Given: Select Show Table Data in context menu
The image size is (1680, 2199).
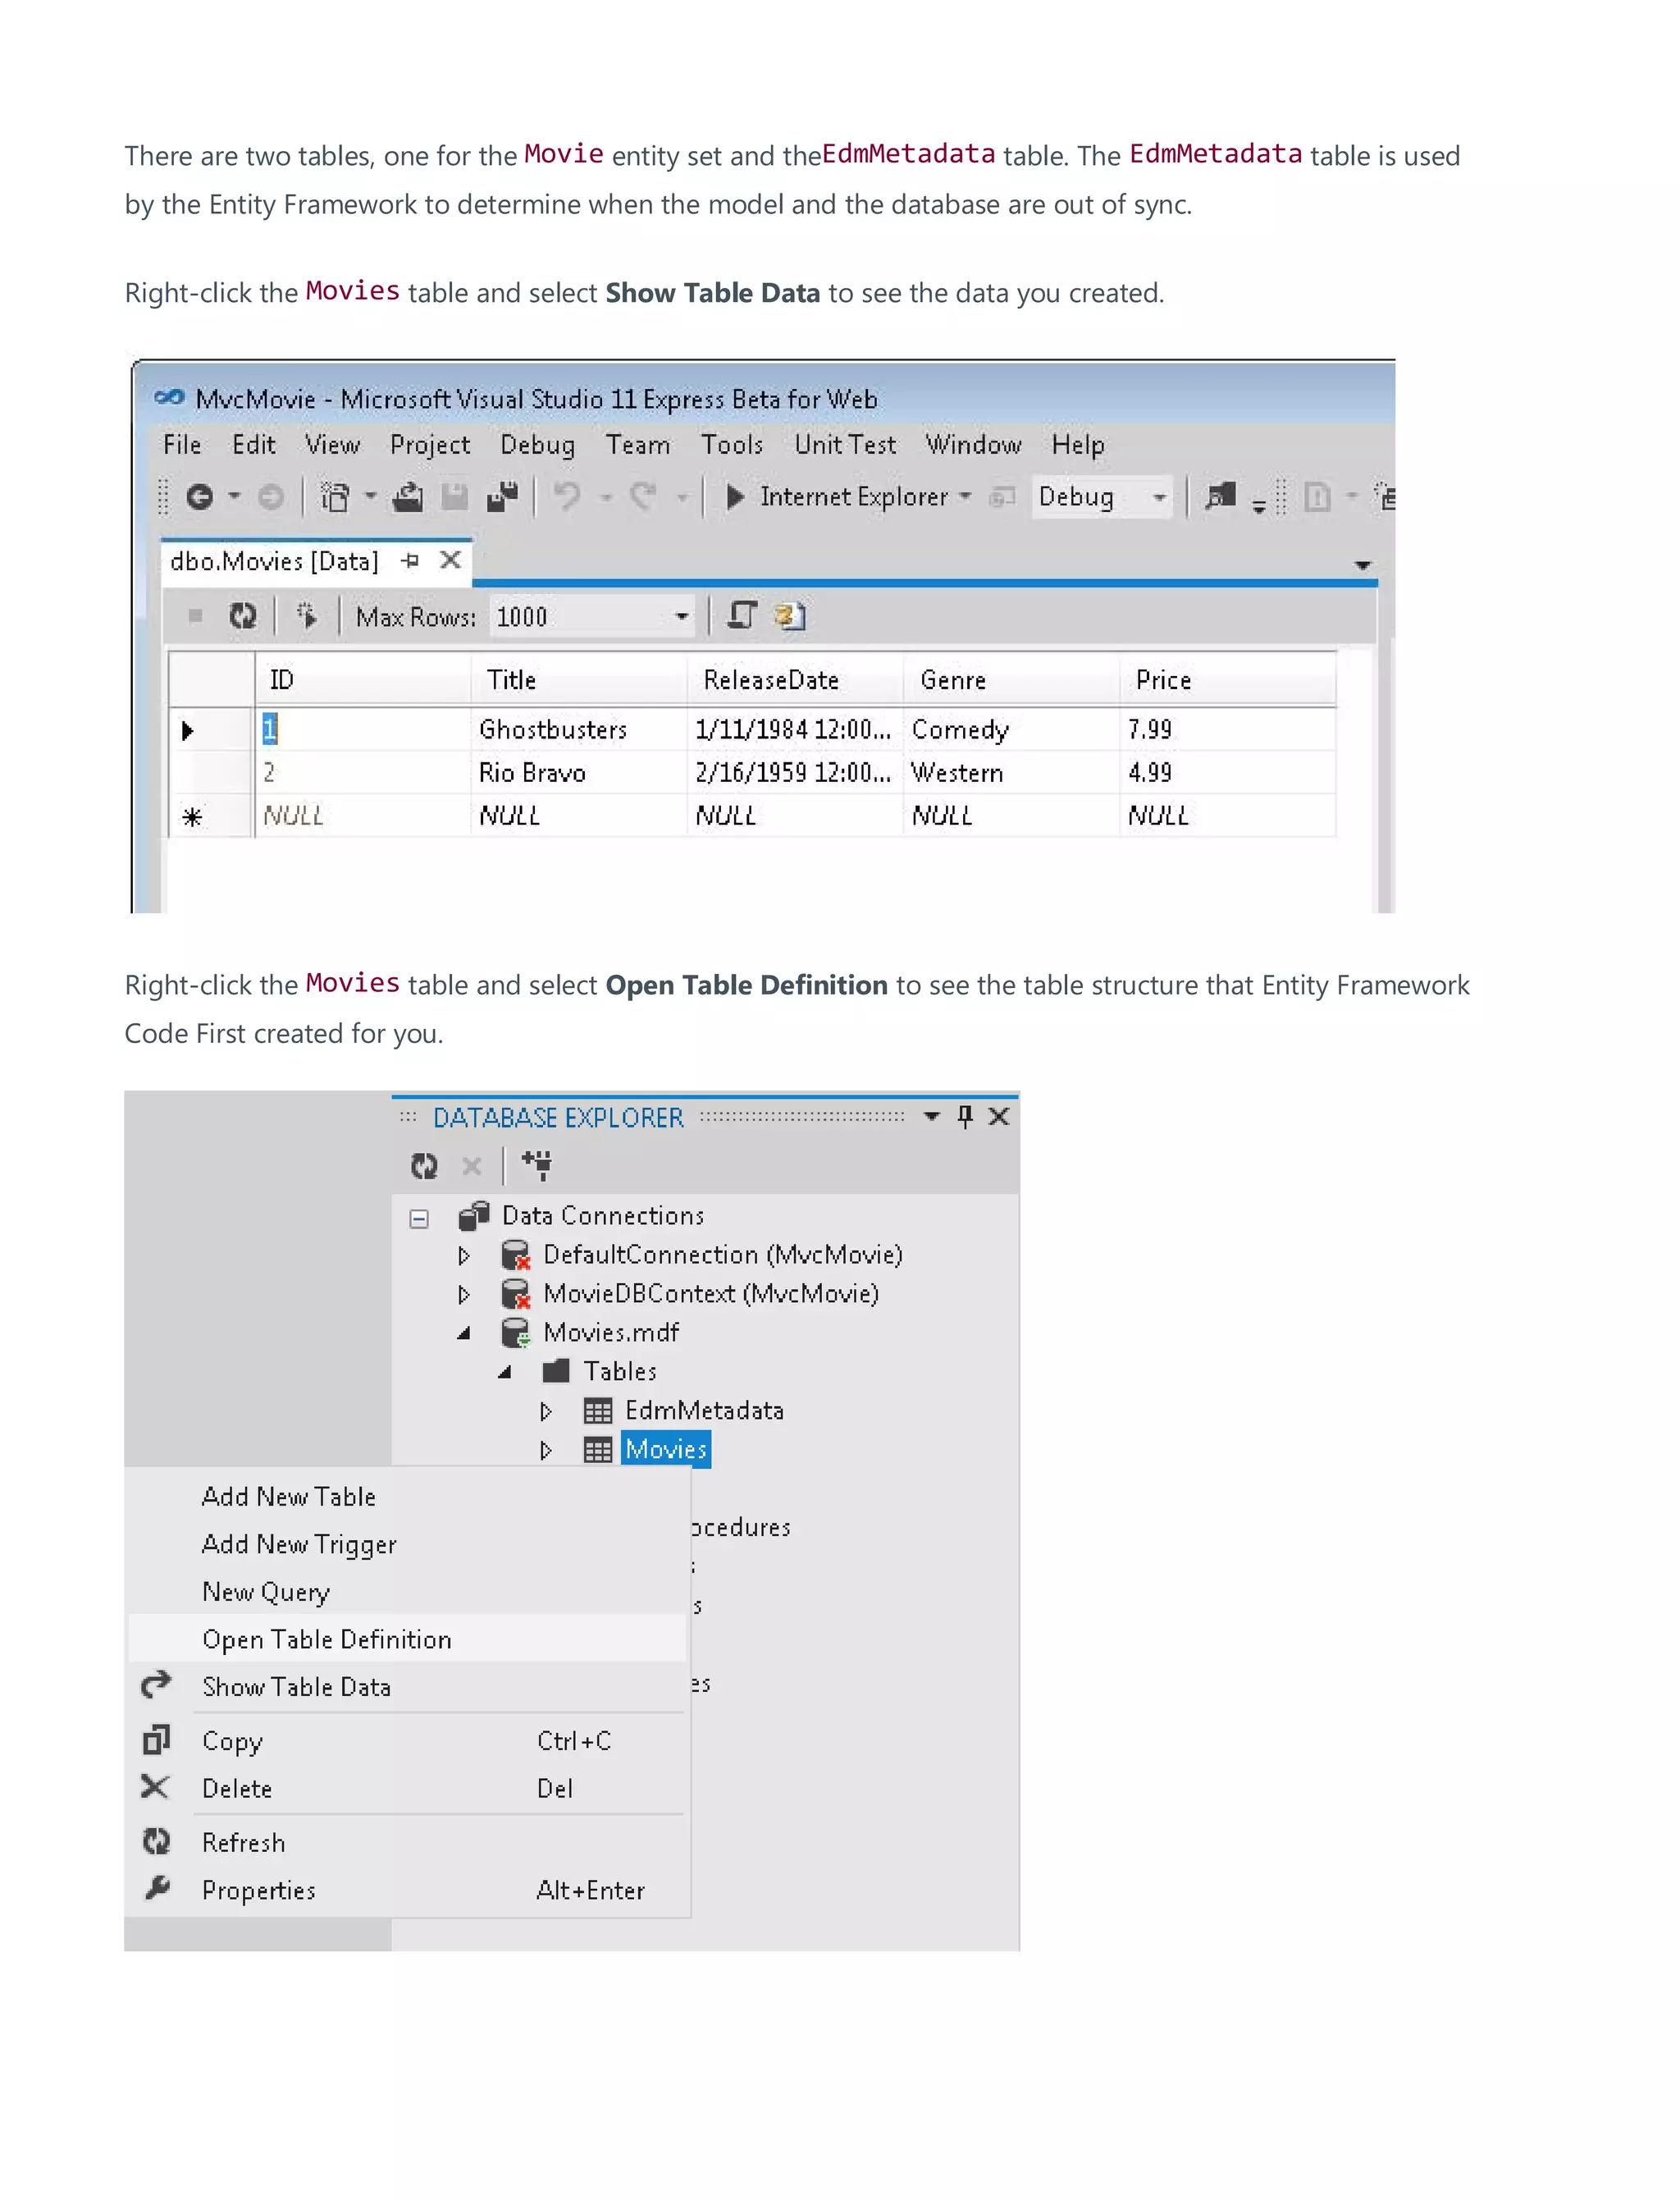Looking at the screenshot, I should click(408, 1687).
